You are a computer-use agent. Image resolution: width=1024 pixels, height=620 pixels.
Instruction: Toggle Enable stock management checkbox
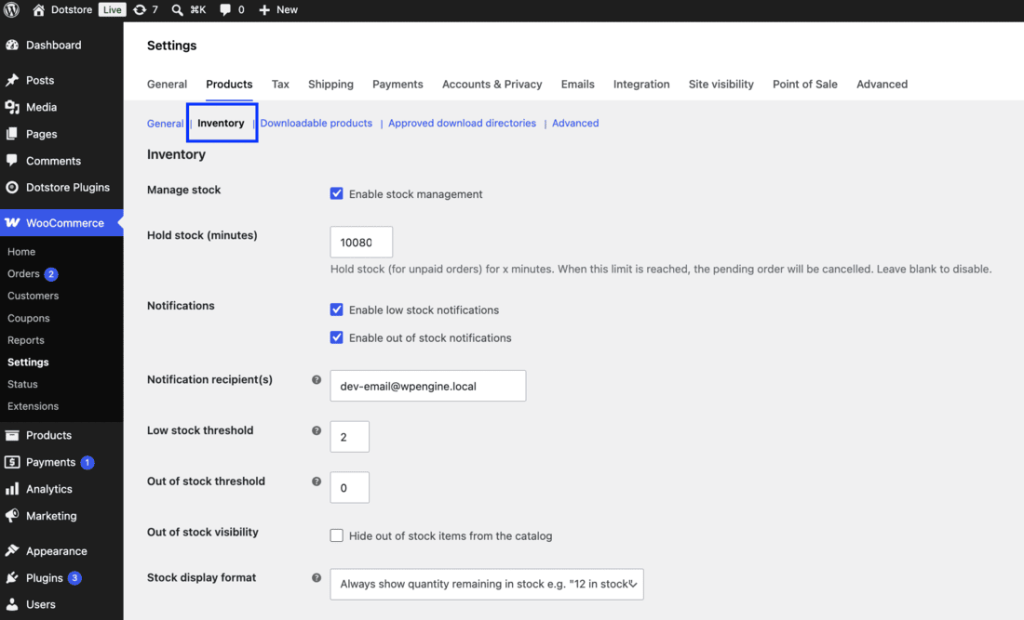pyautogui.click(x=336, y=193)
